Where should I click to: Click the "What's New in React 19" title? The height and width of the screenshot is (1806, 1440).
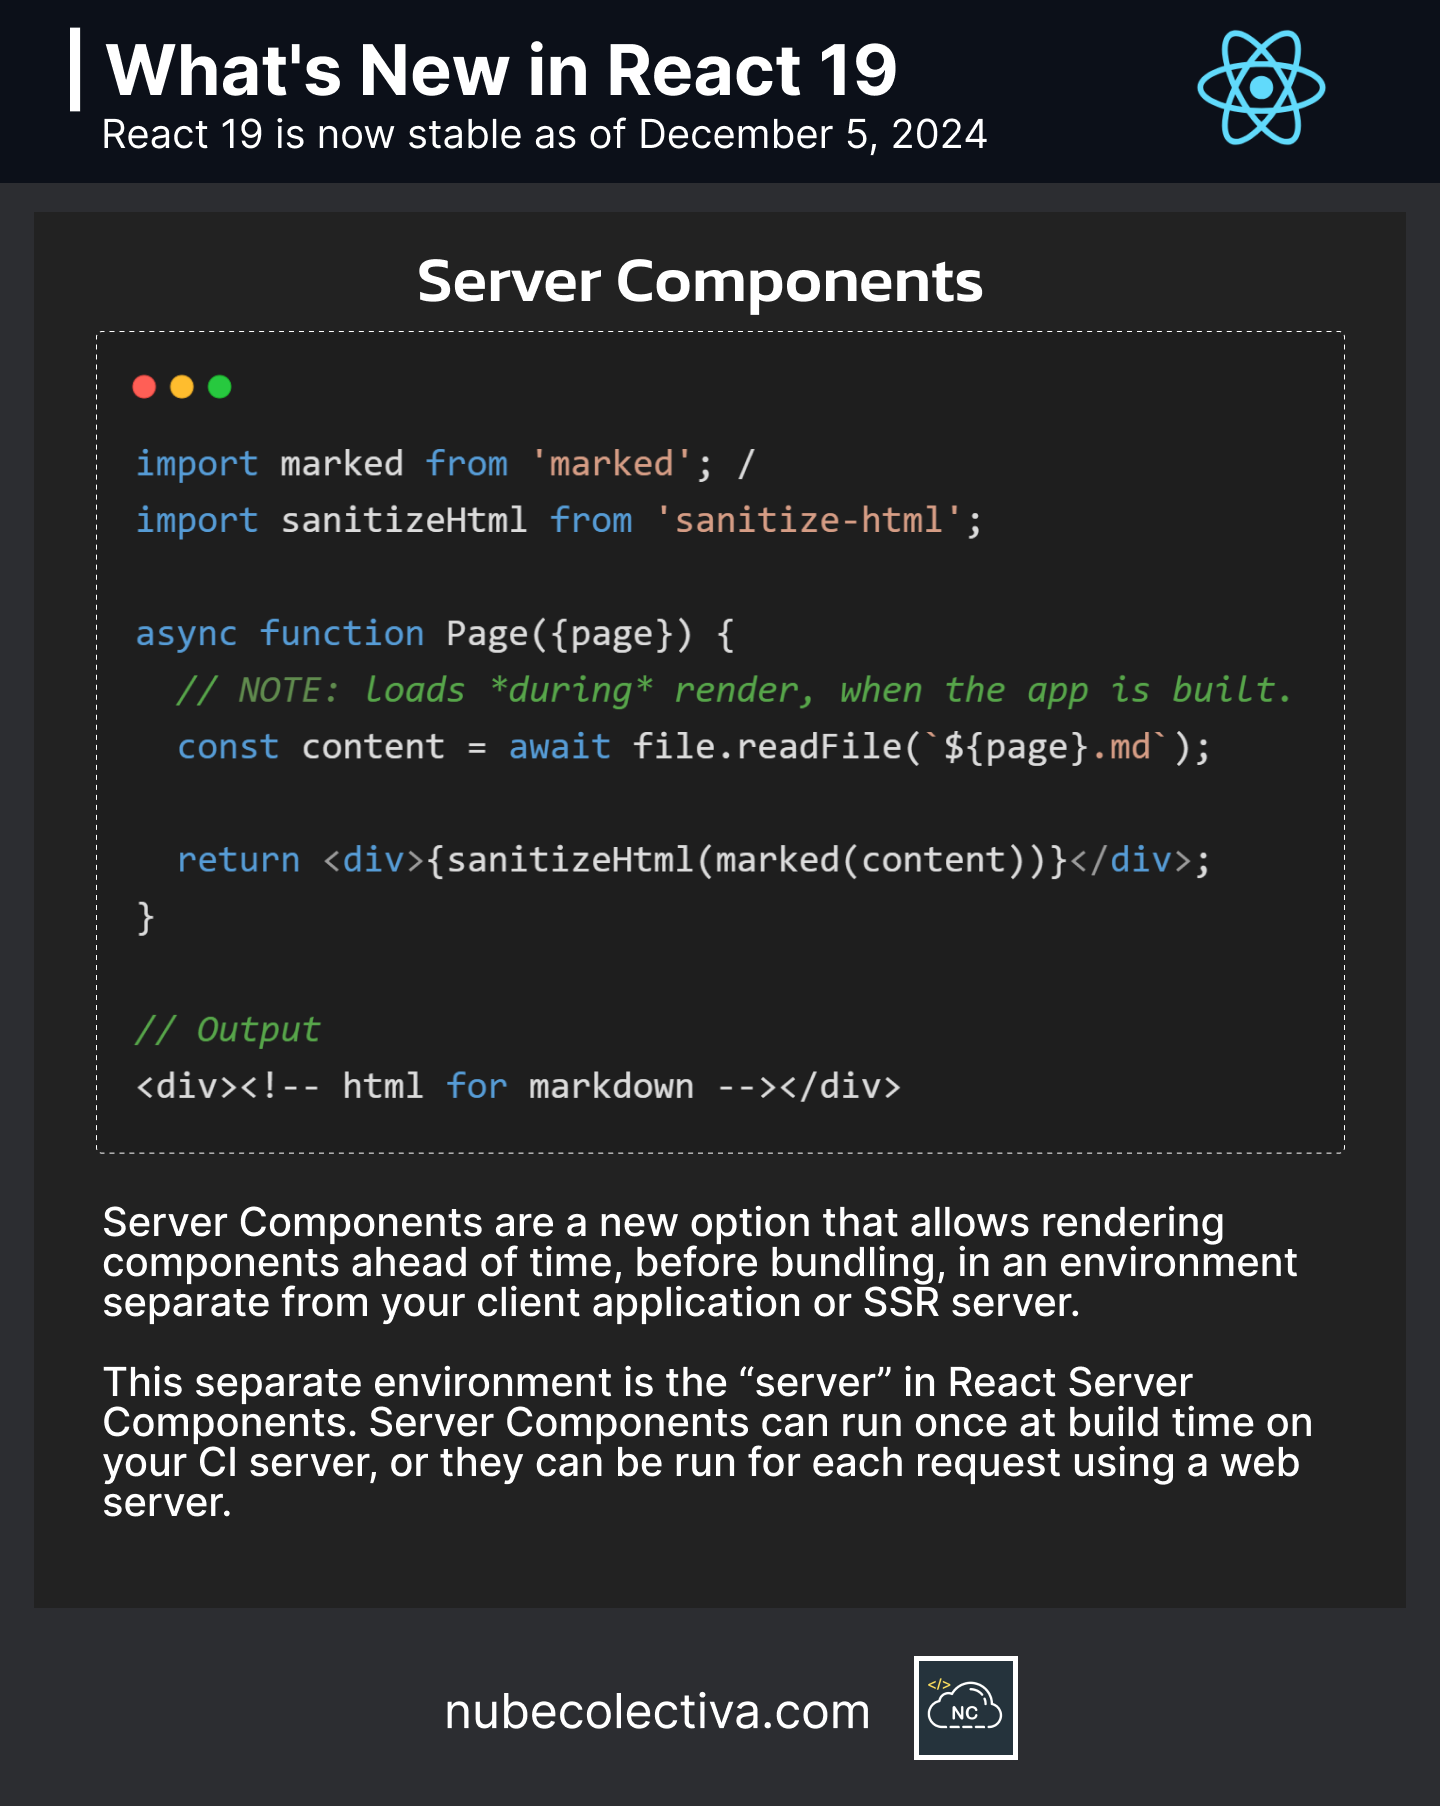[502, 70]
